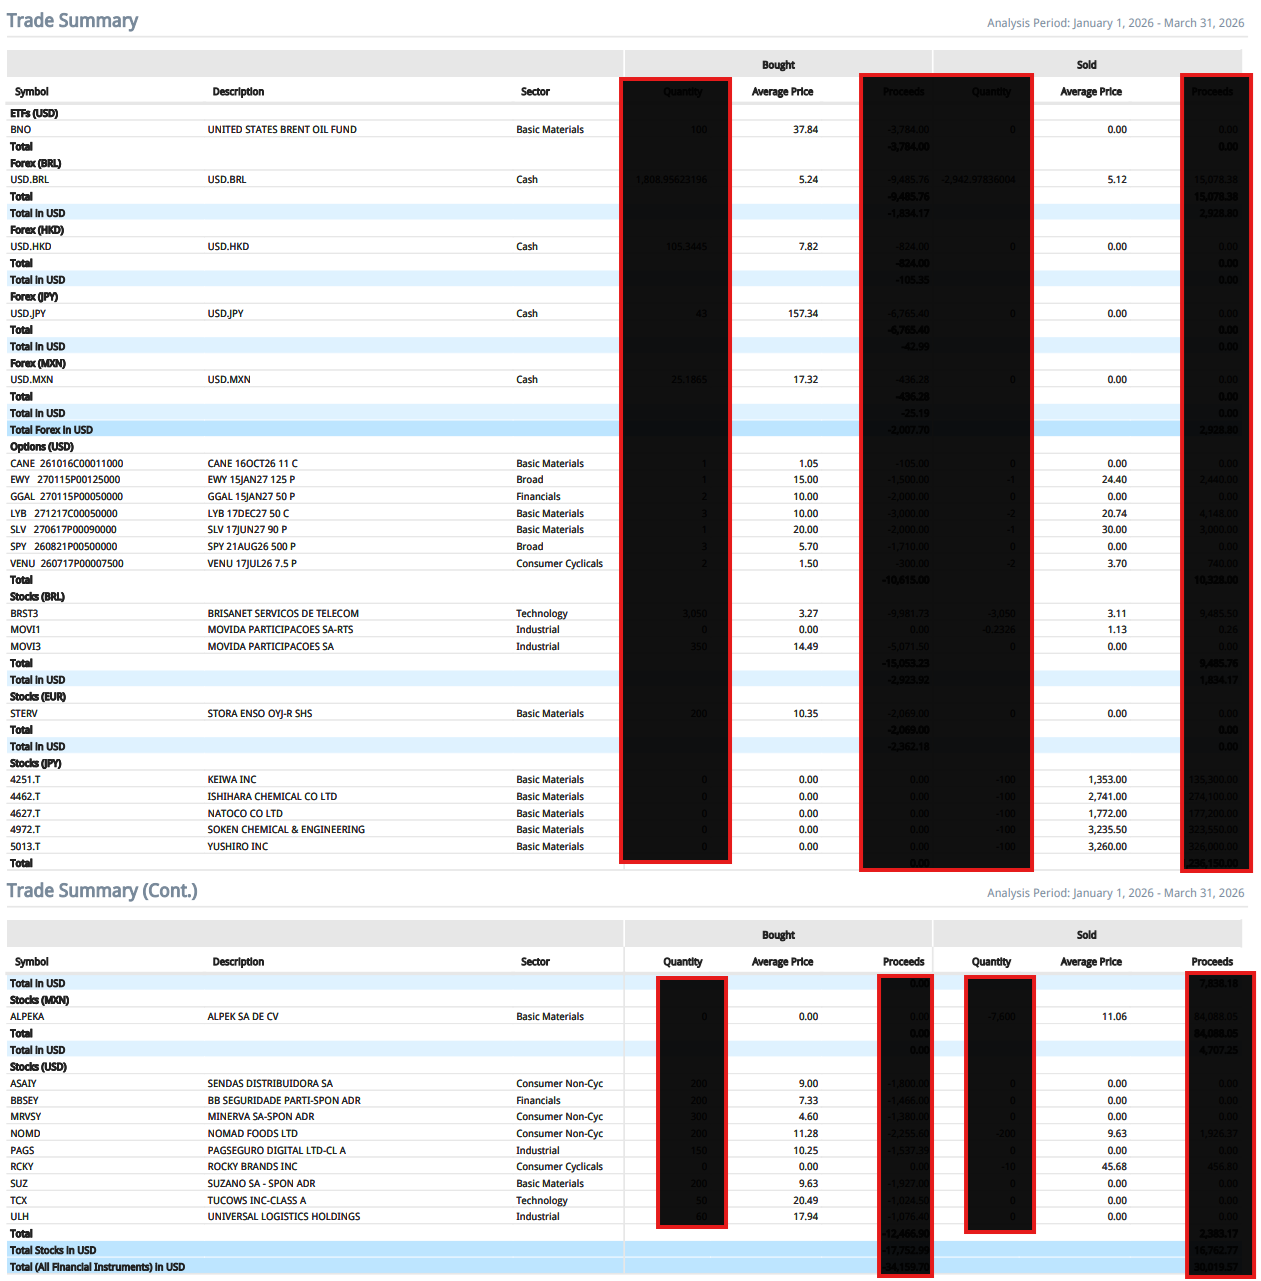
Task: Sort by the Sold Proceeds column header
Action: [x=1213, y=91]
